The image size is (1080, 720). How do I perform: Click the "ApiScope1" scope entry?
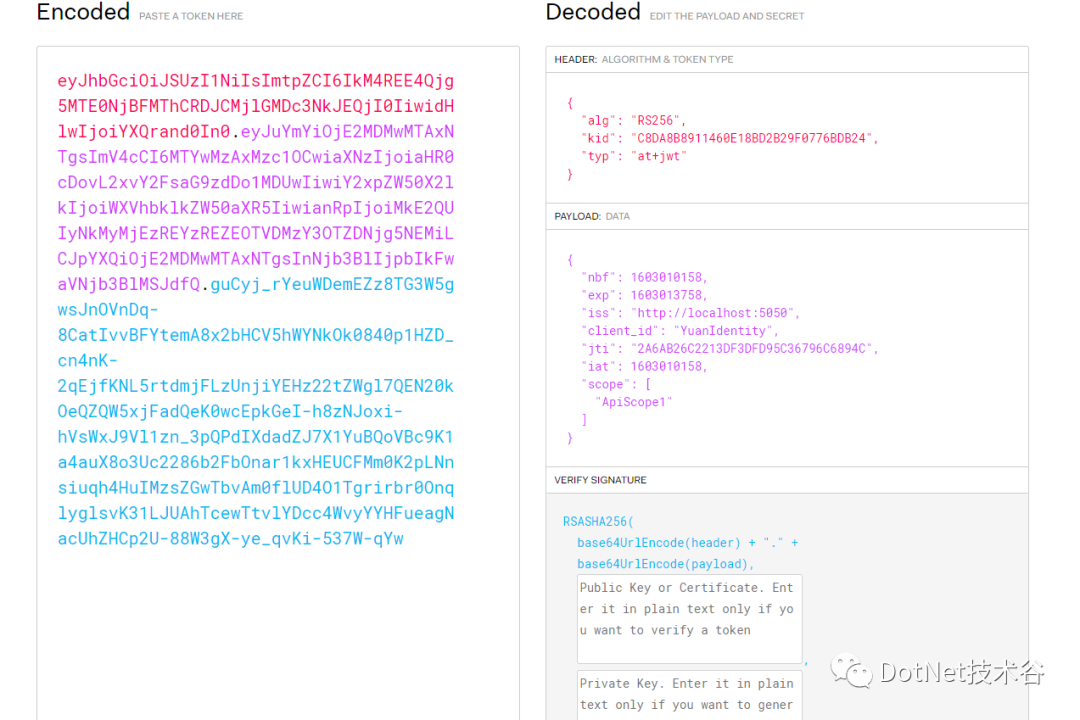coord(633,402)
